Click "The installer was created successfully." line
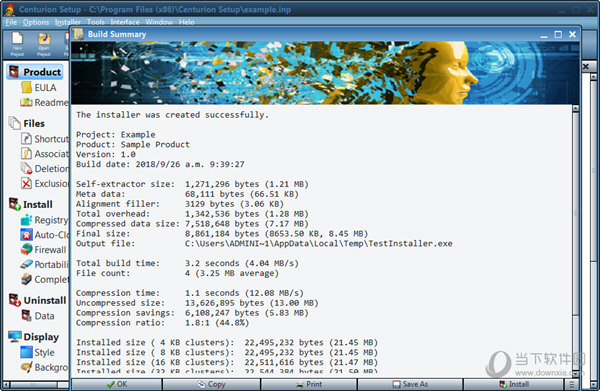Image resolution: width=600 pixels, height=391 pixels. pos(172,115)
